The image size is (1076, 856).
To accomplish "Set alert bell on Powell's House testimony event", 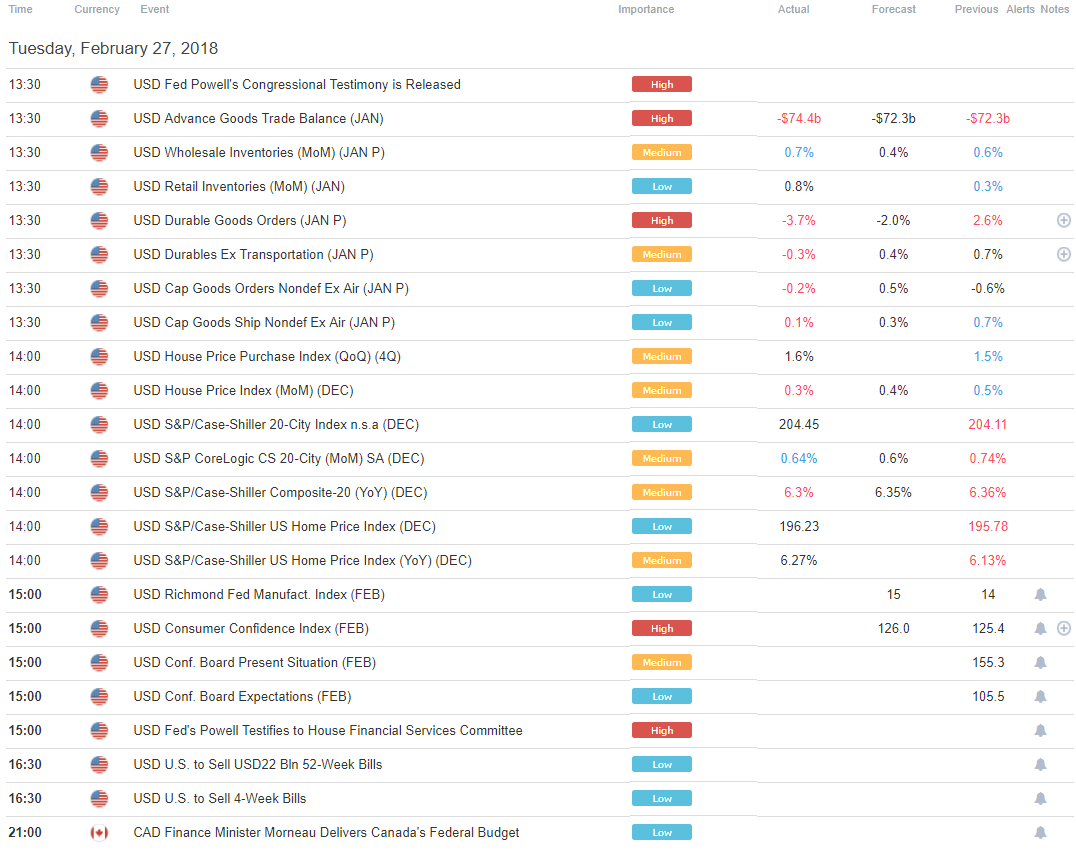I will click(1040, 730).
